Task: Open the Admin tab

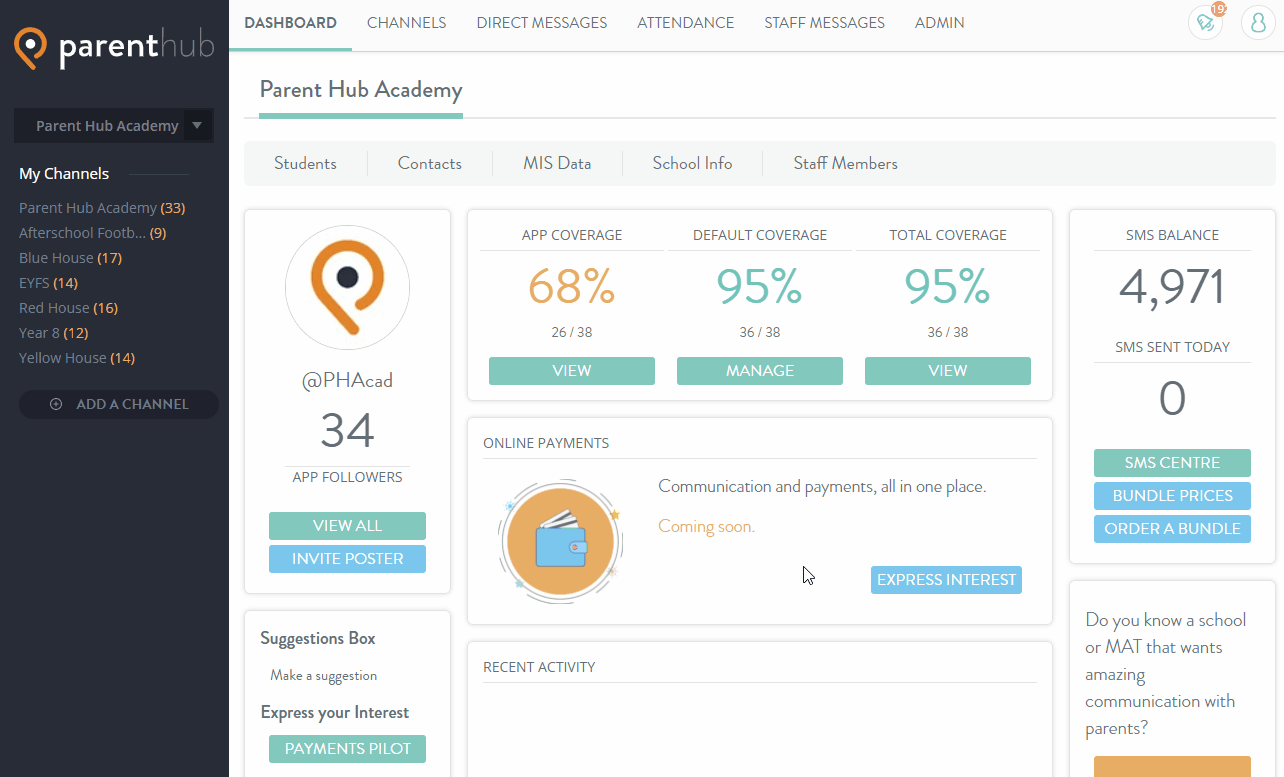Action: pos(940,22)
